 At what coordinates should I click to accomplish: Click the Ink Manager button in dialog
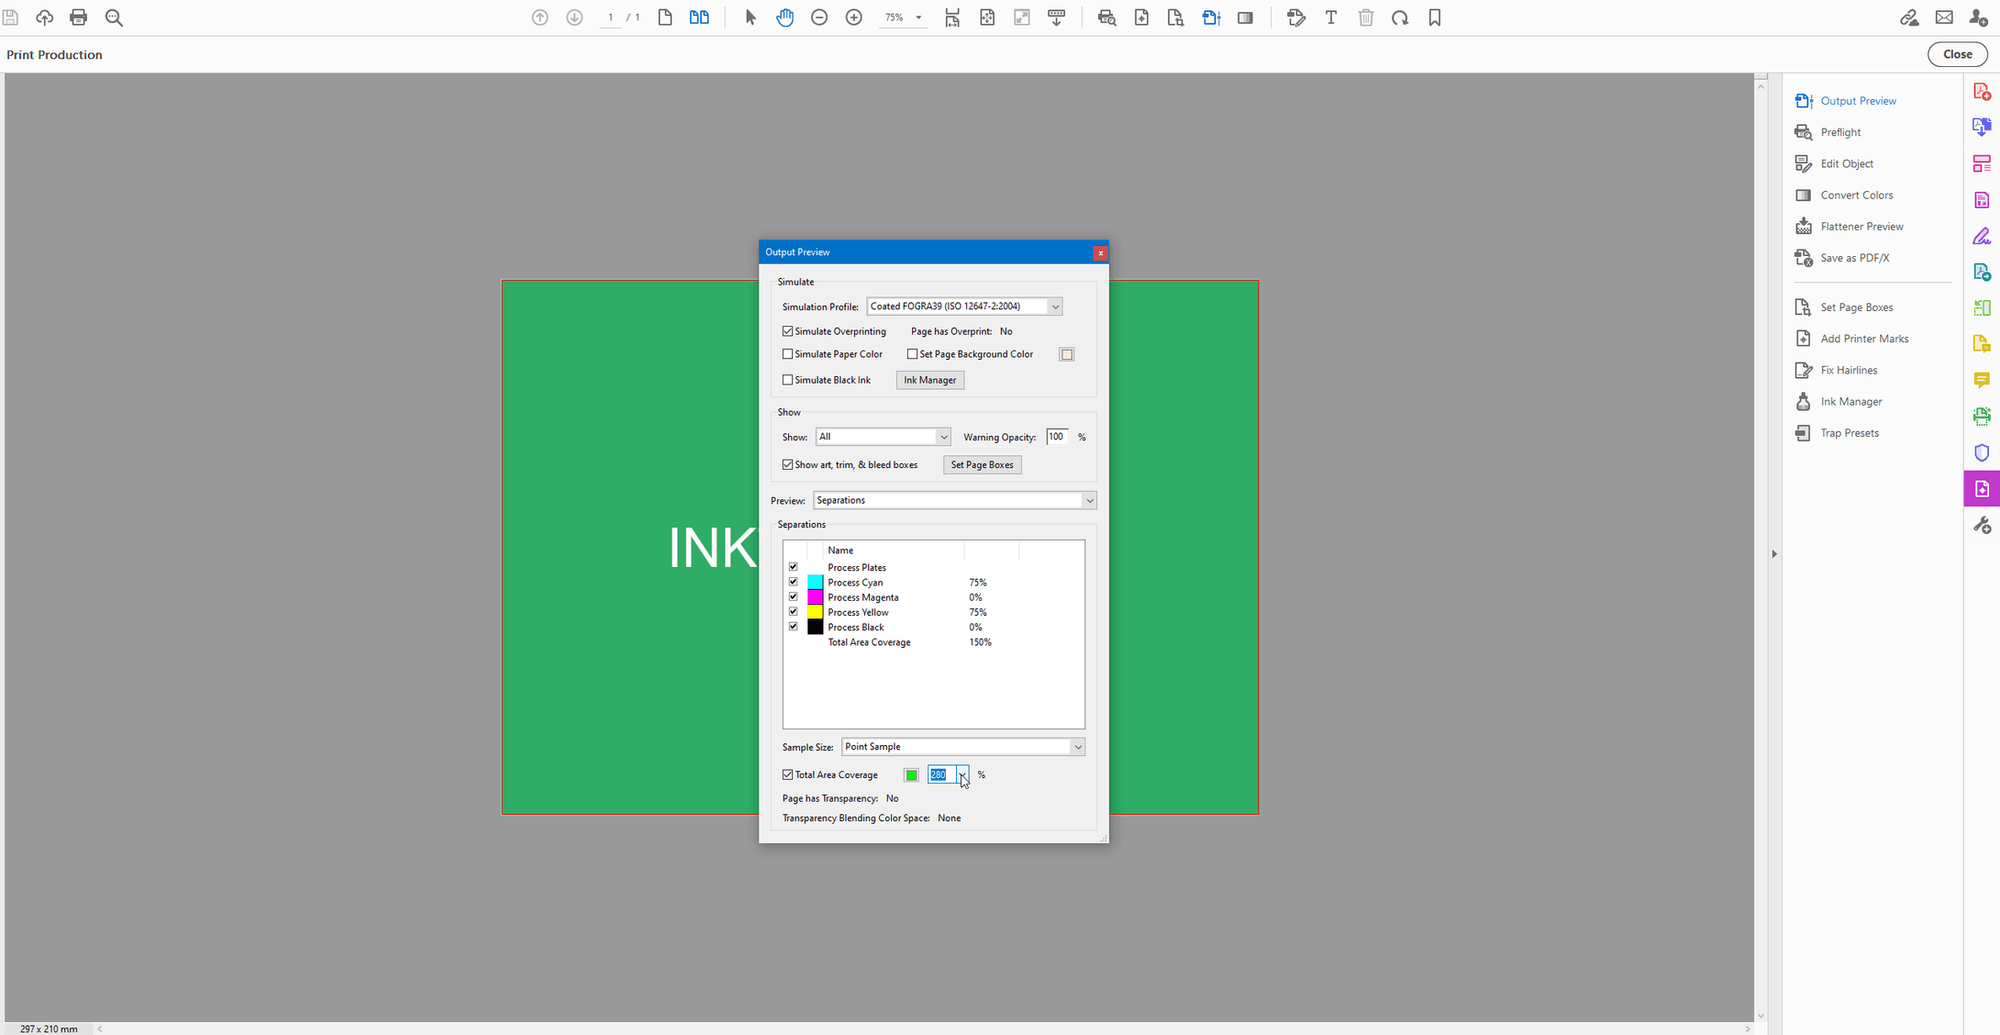(x=930, y=380)
